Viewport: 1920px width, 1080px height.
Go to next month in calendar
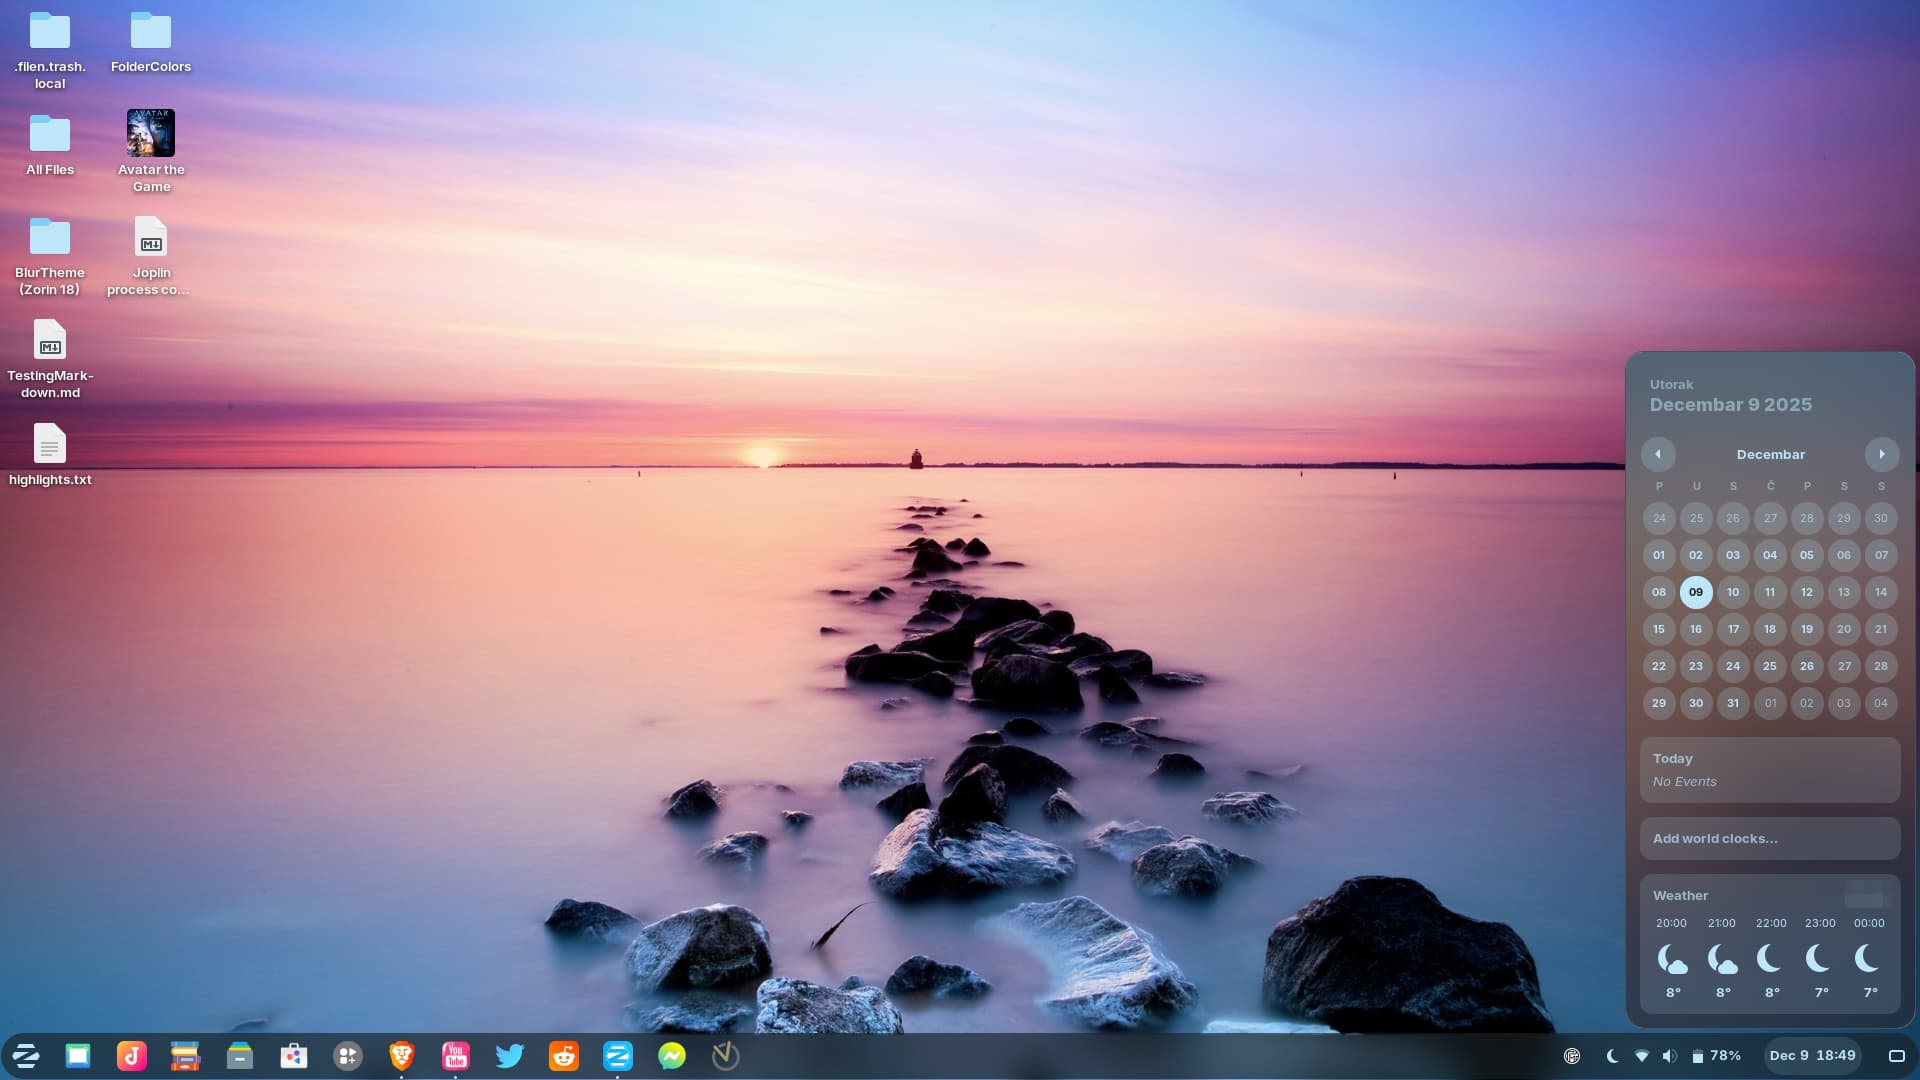pos(1881,454)
